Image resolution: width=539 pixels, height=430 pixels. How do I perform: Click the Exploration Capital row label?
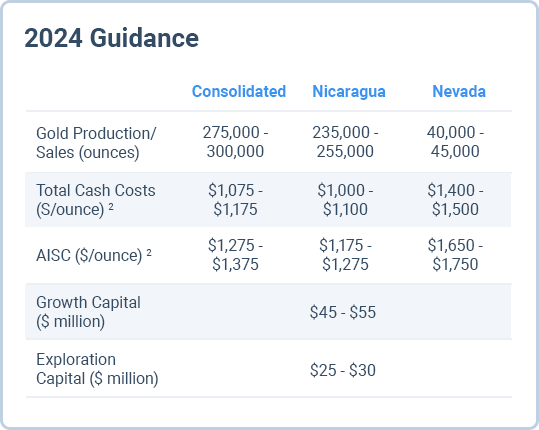coord(97,369)
